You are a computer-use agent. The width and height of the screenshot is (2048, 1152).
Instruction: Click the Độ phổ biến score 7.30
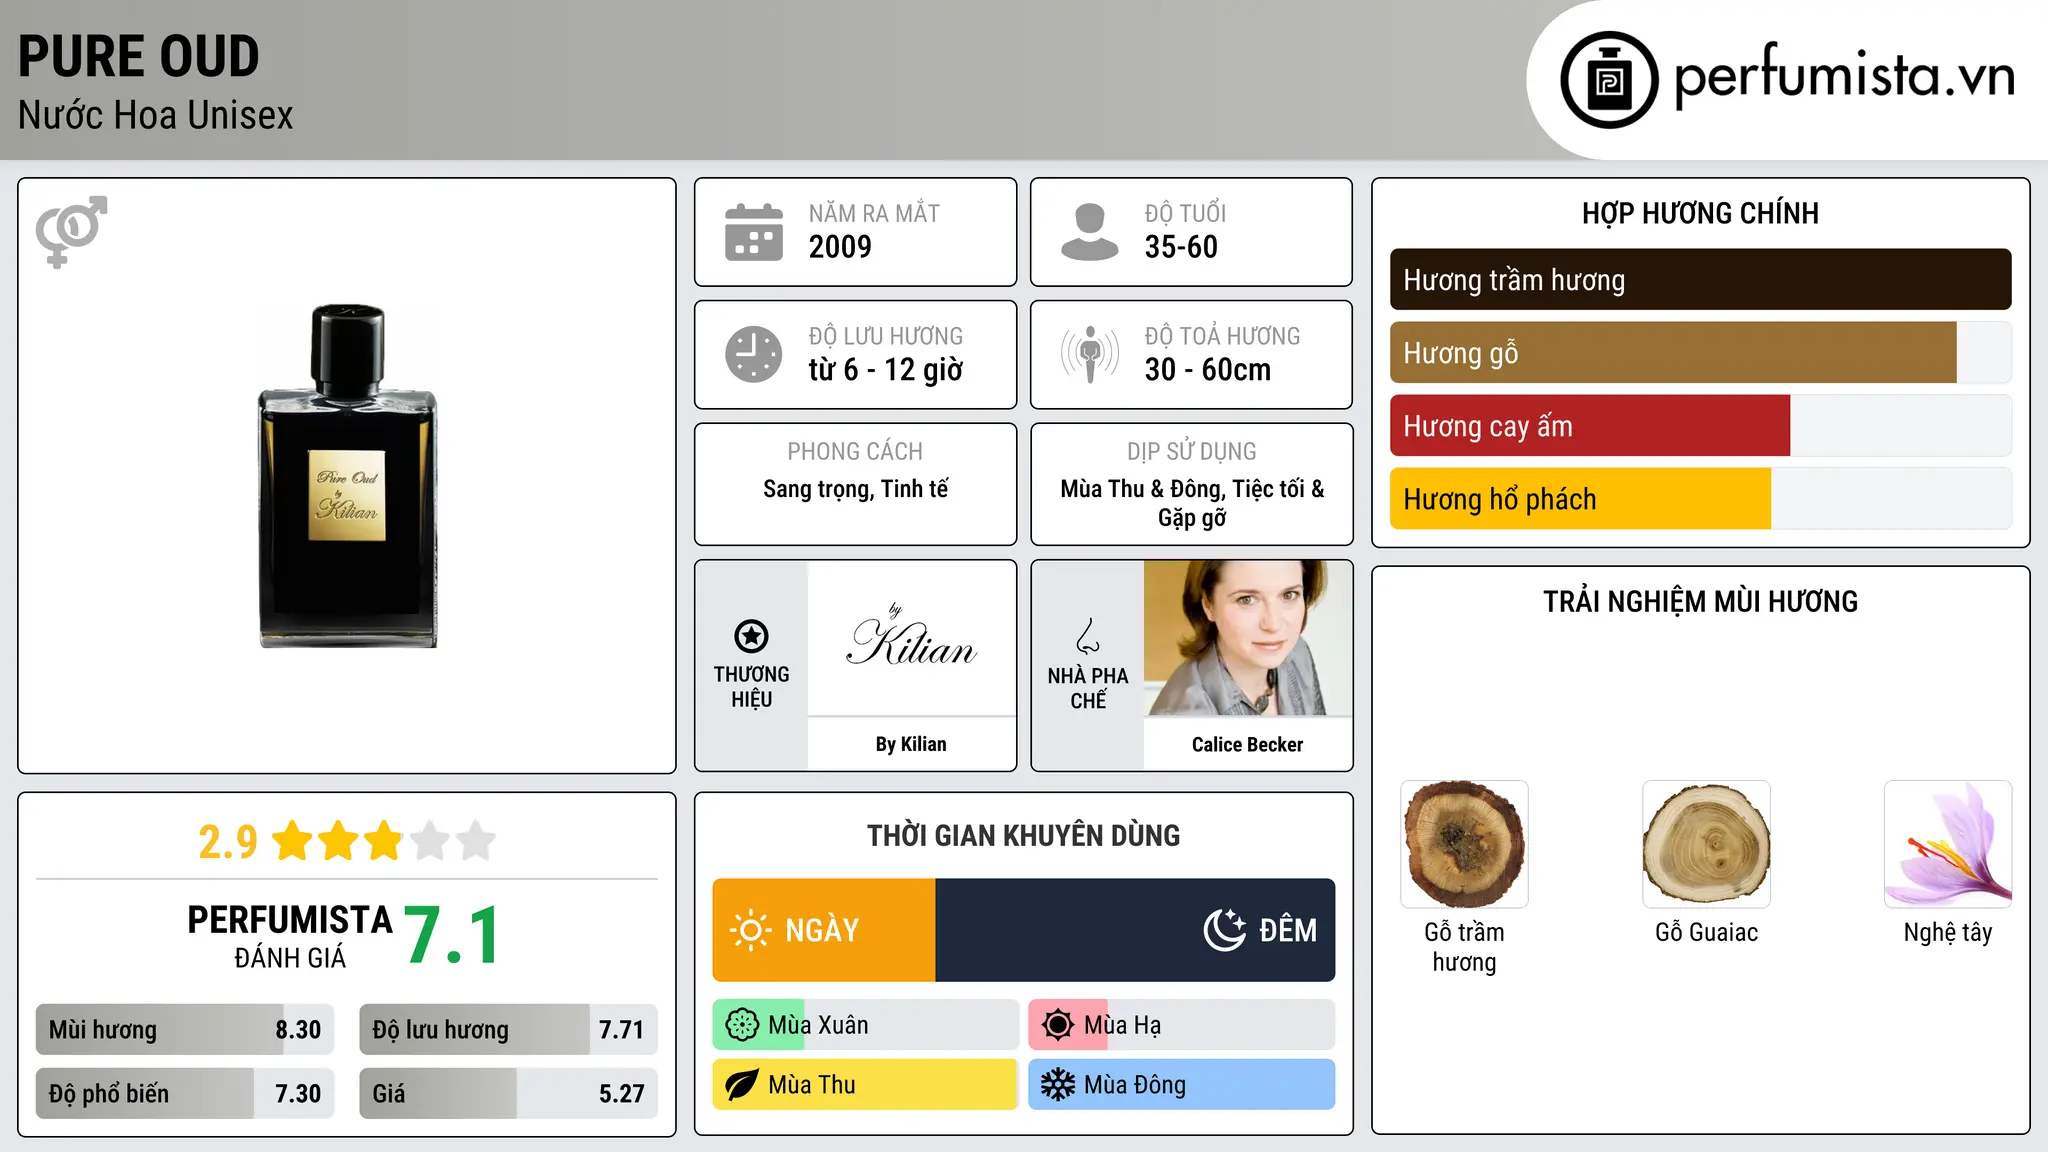click(x=298, y=1094)
